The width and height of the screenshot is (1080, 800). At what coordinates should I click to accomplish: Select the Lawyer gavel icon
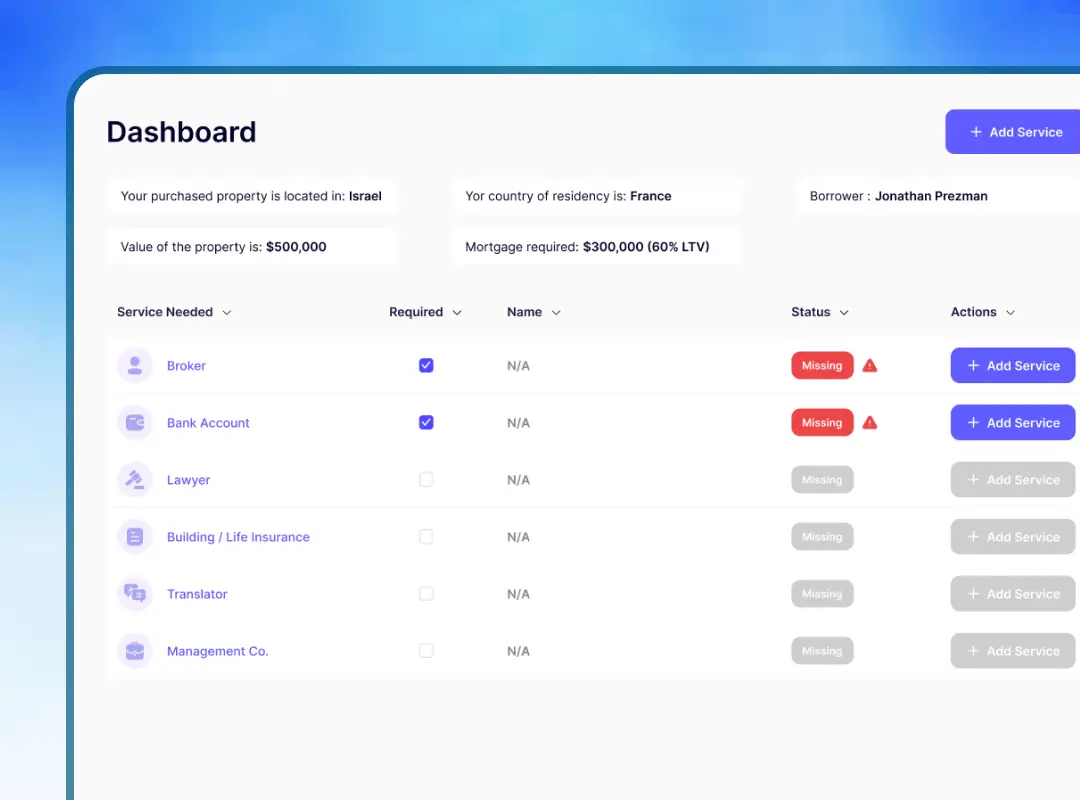134,479
